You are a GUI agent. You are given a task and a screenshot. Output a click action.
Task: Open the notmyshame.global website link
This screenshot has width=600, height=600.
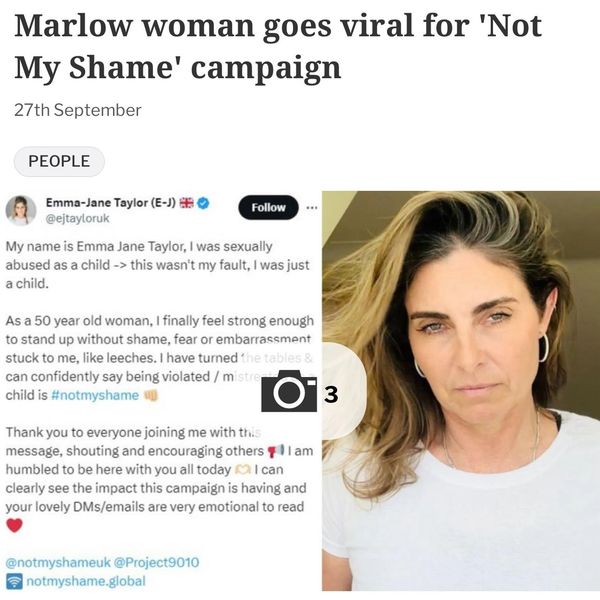pos(86,581)
